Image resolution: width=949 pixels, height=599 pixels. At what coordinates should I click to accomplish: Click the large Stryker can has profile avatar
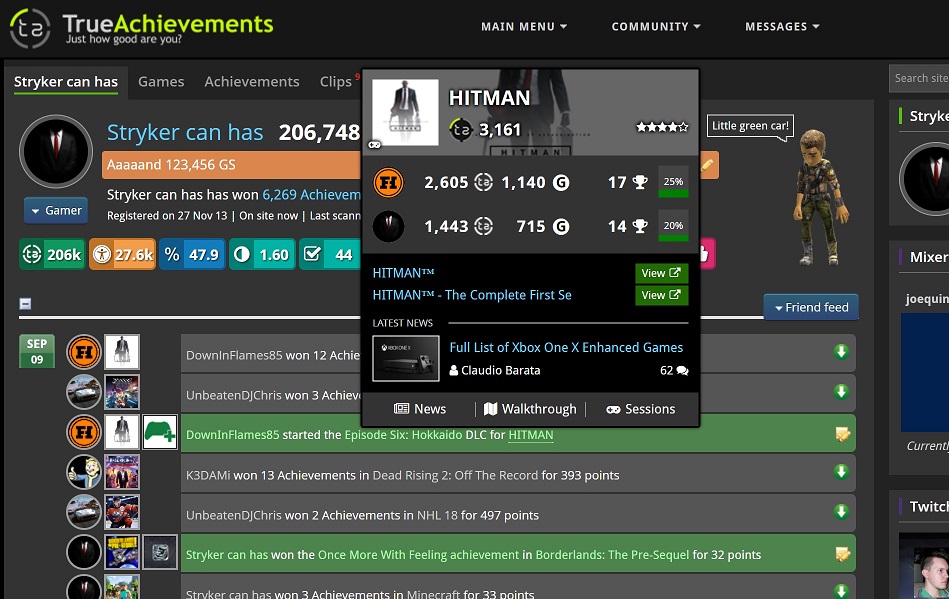[x=56, y=151]
